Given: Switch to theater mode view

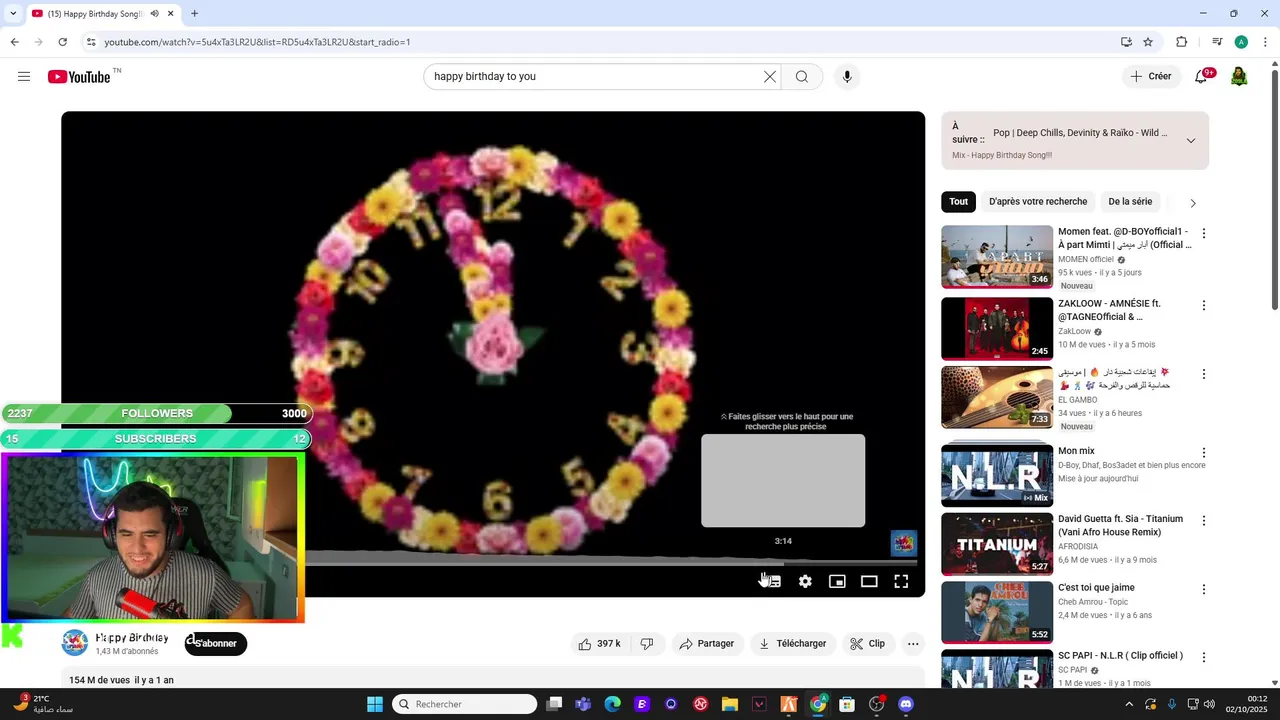Looking at the screenshot, I should (869, 581).
